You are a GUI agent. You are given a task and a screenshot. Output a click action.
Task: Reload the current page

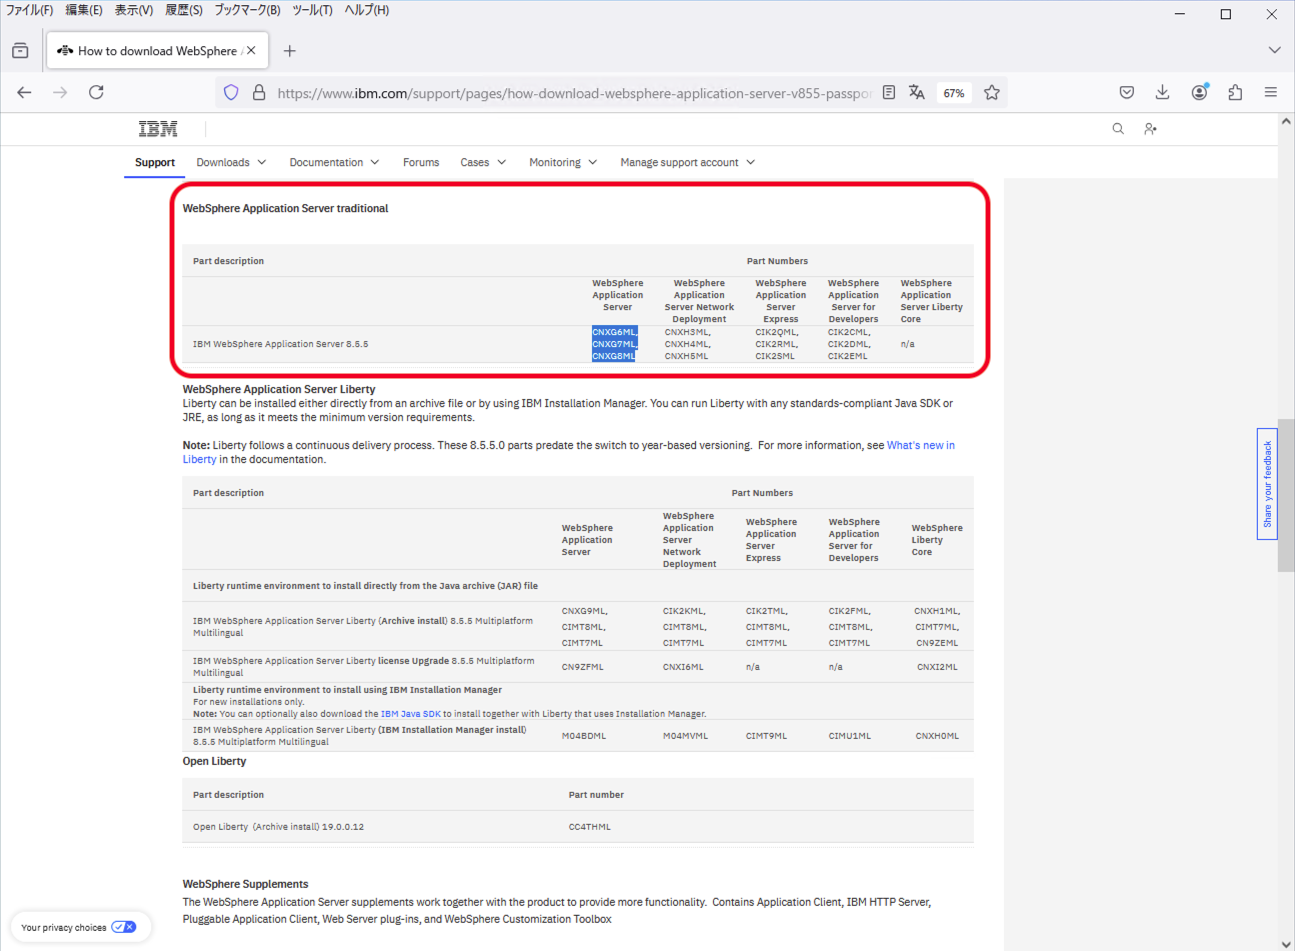click(96, 92)
